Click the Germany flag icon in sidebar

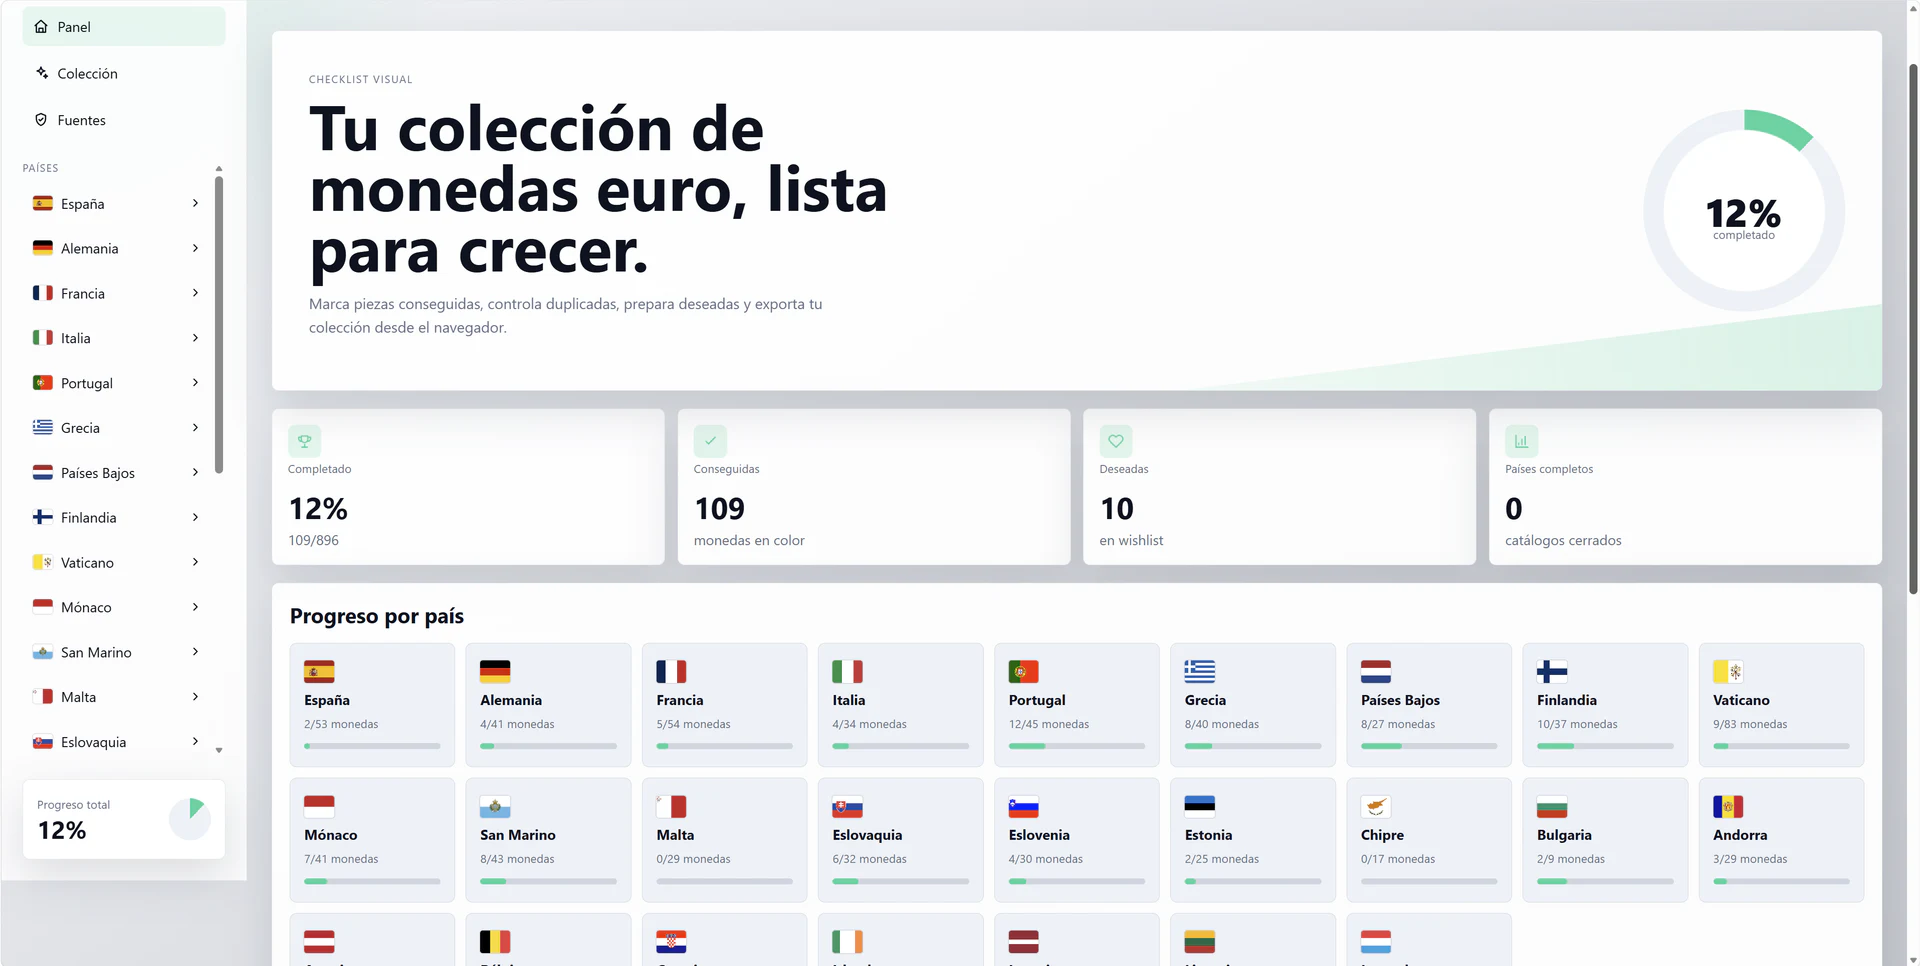pyautogui.click(x=43, y=248)
